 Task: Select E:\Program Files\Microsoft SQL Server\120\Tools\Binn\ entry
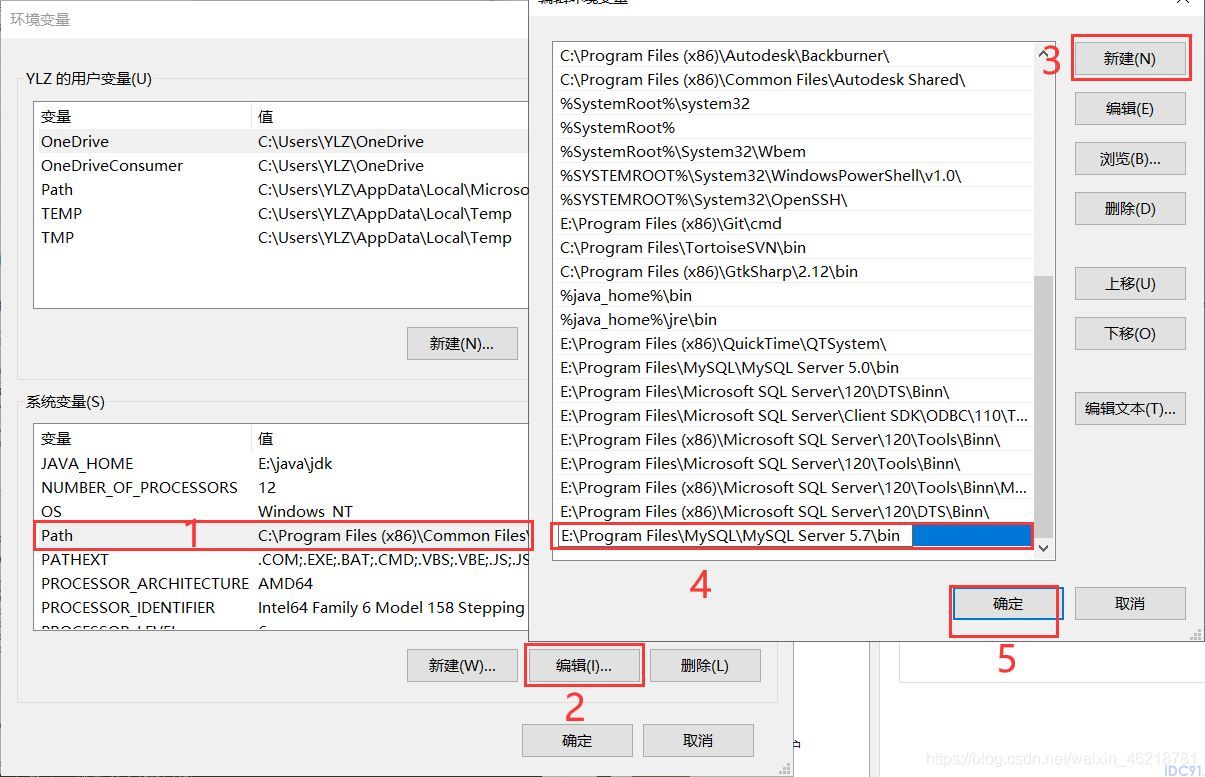pyautogui.click(x=794, y=464)
